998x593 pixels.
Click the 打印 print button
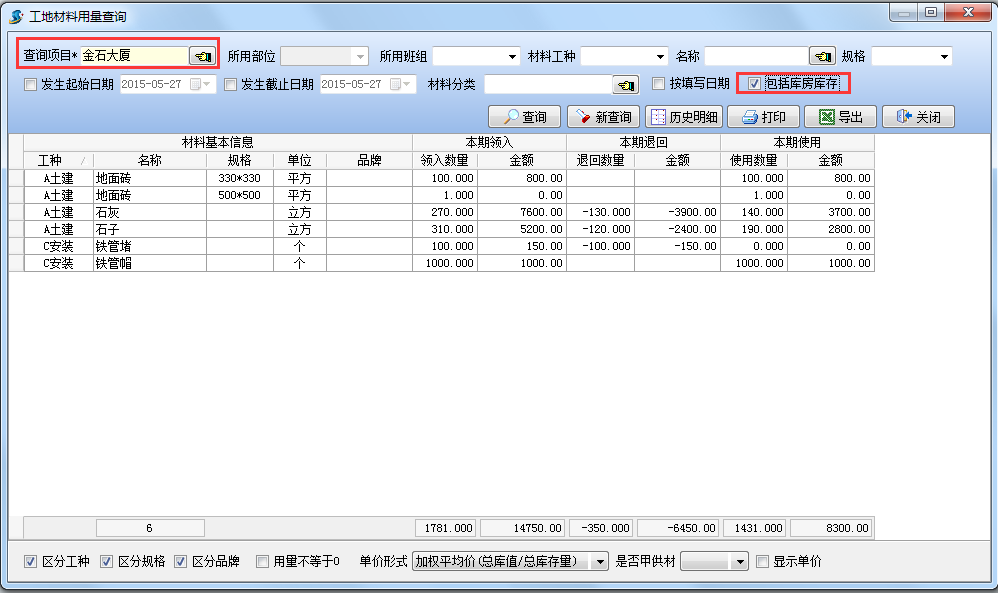point(765,117)
